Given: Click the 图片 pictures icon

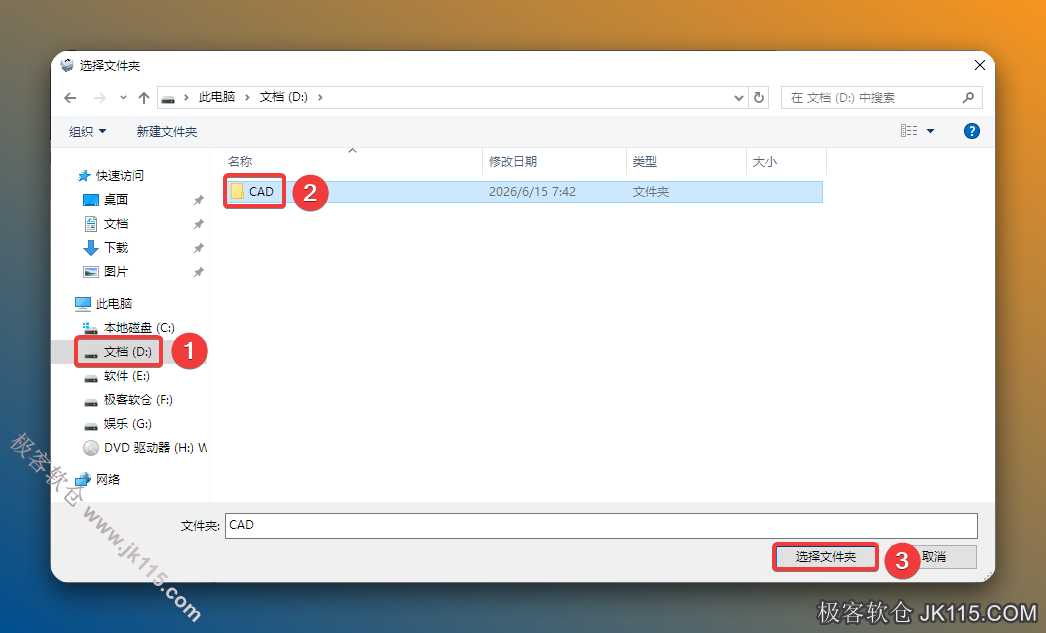Looking at the screenshot, I should coord(91,272).
